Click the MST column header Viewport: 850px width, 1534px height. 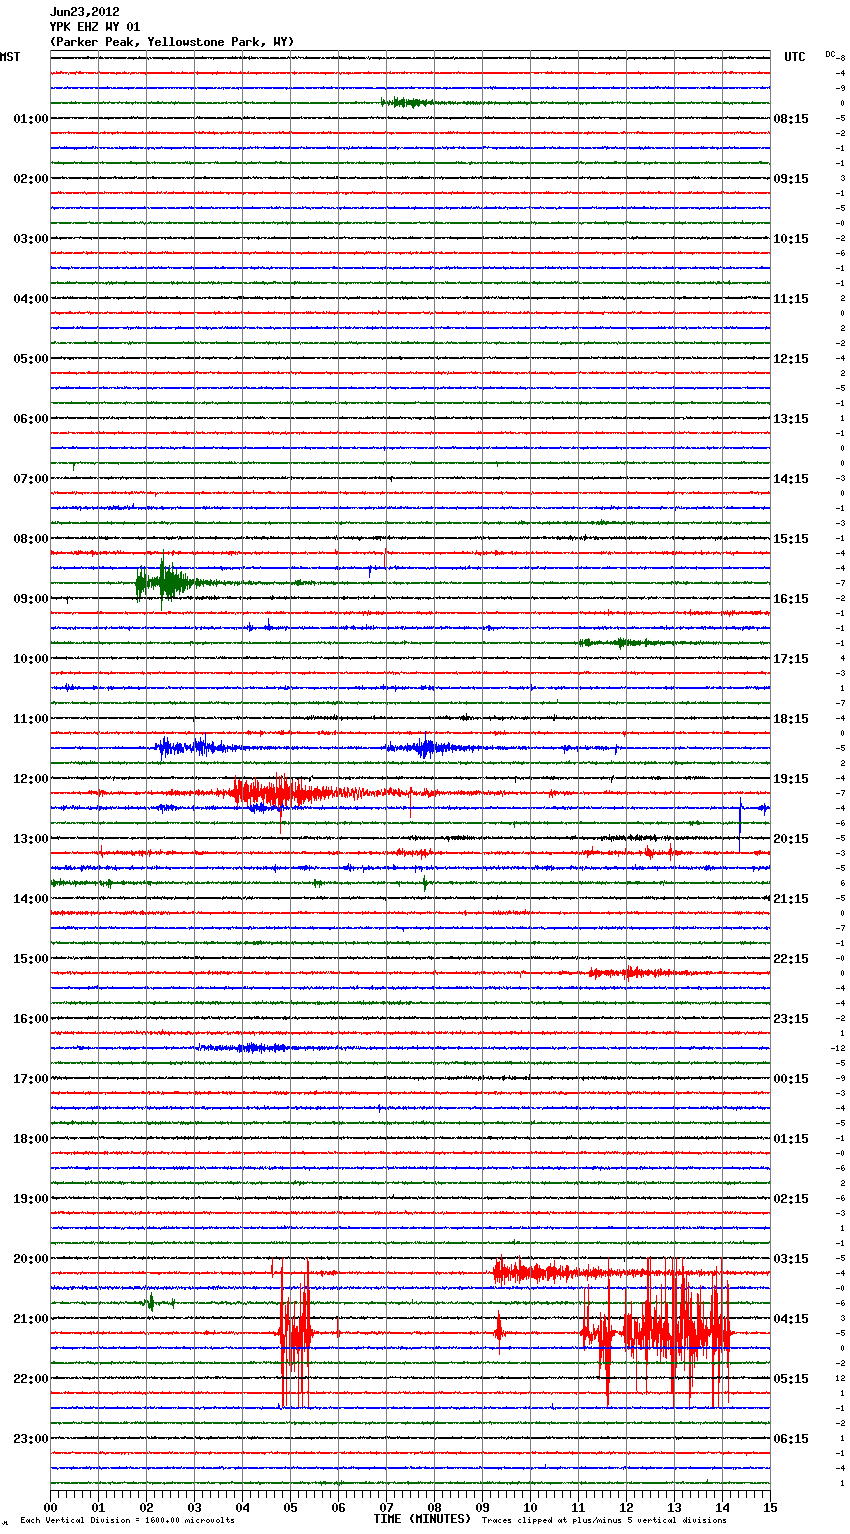pyautogui.click(x=10, y=57)
